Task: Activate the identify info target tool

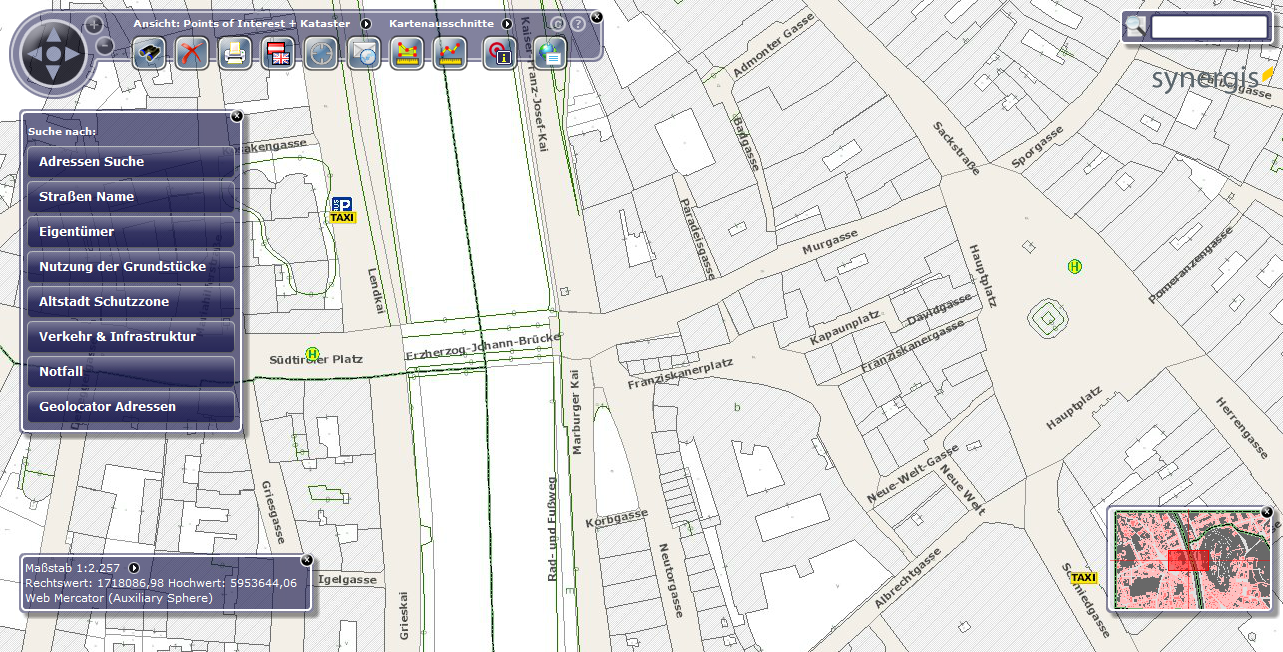Action: point(499,53)
